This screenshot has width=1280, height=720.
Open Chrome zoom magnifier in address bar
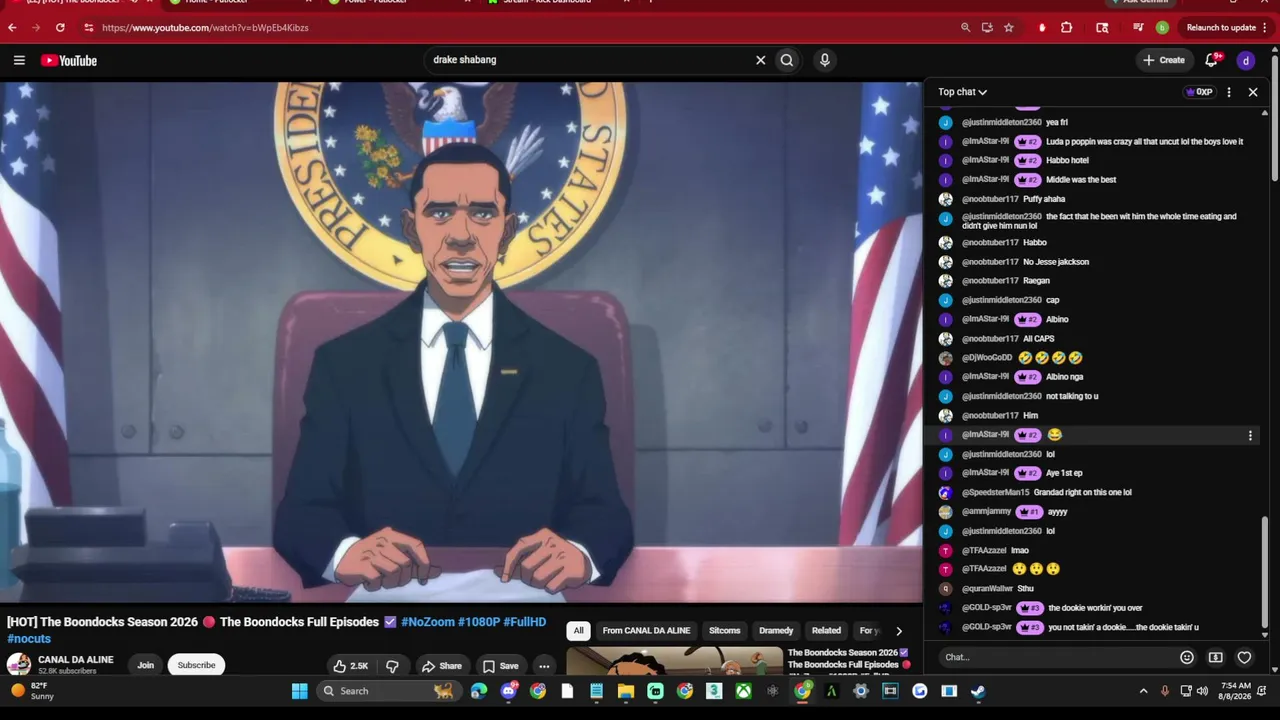point(965,28)
